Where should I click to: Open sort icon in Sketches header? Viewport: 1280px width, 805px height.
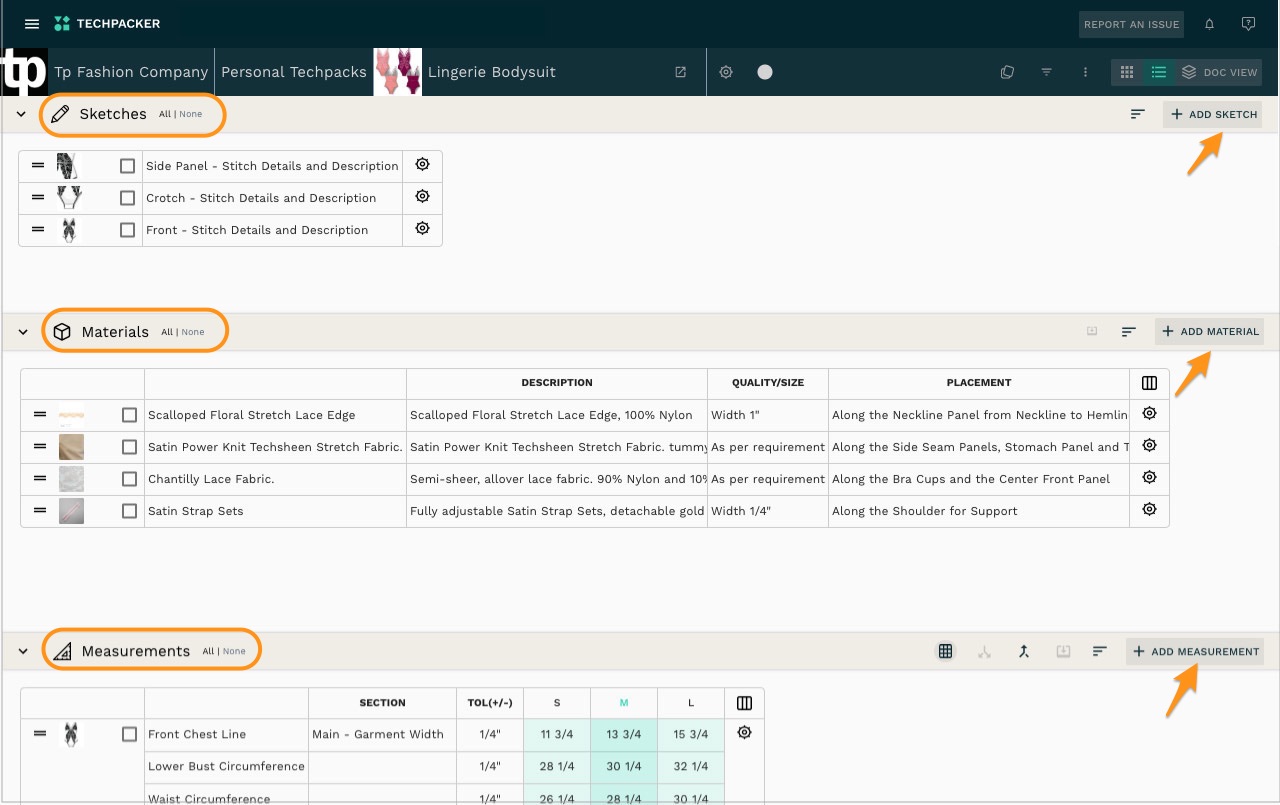pyautogui.click(x=1137, y=114)
